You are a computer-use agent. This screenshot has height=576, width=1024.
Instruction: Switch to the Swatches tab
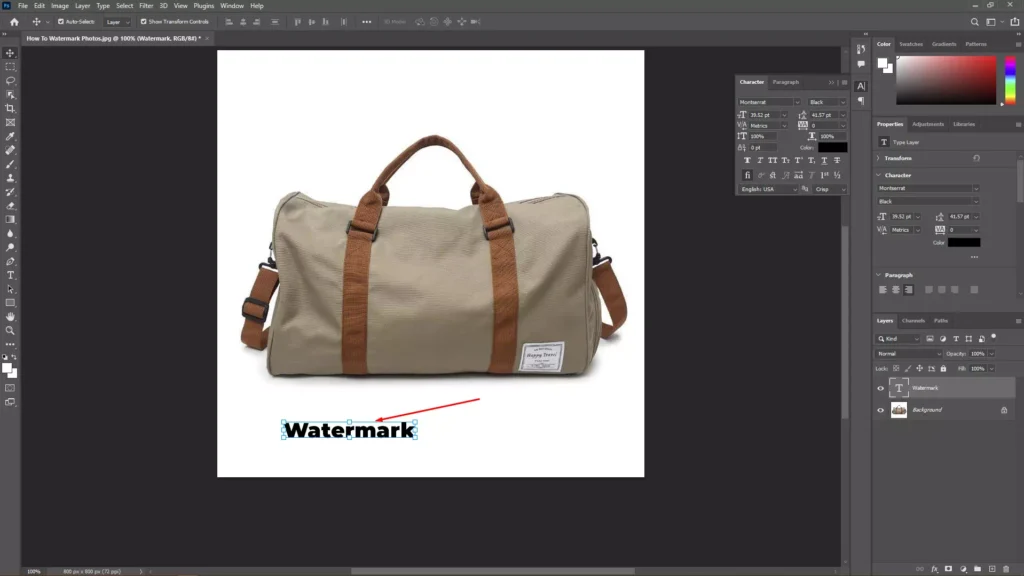911,44
